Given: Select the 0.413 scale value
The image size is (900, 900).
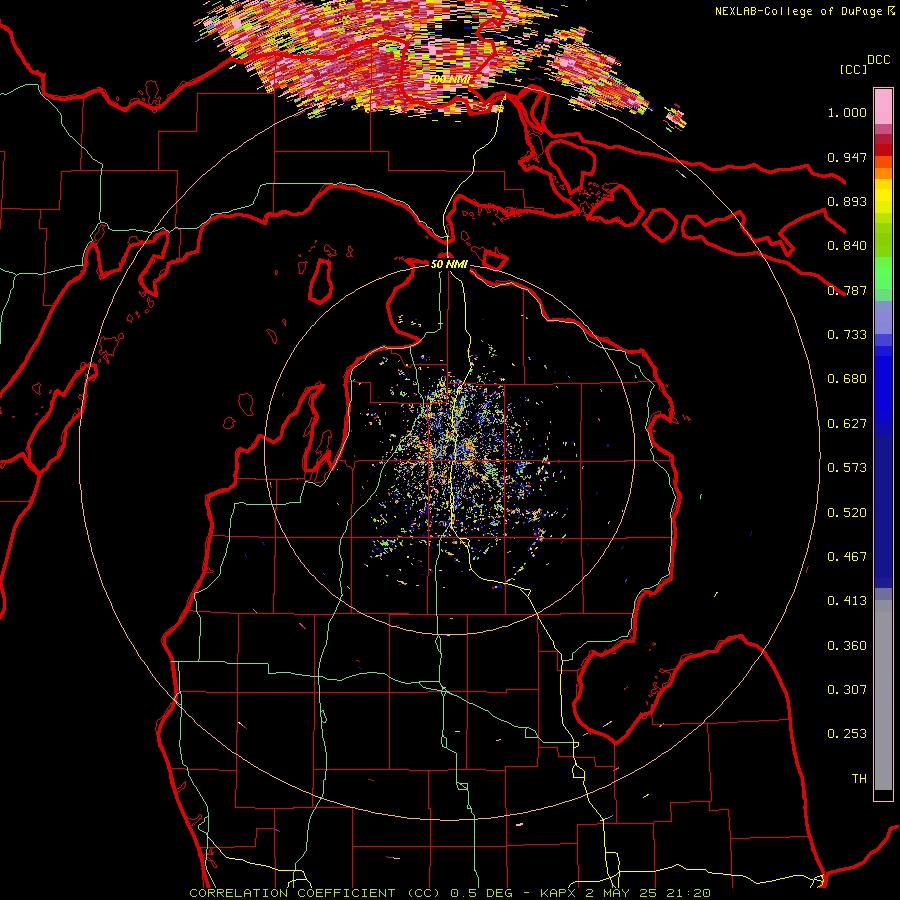Looking at the screenshot, I should [x=847, y=601].
